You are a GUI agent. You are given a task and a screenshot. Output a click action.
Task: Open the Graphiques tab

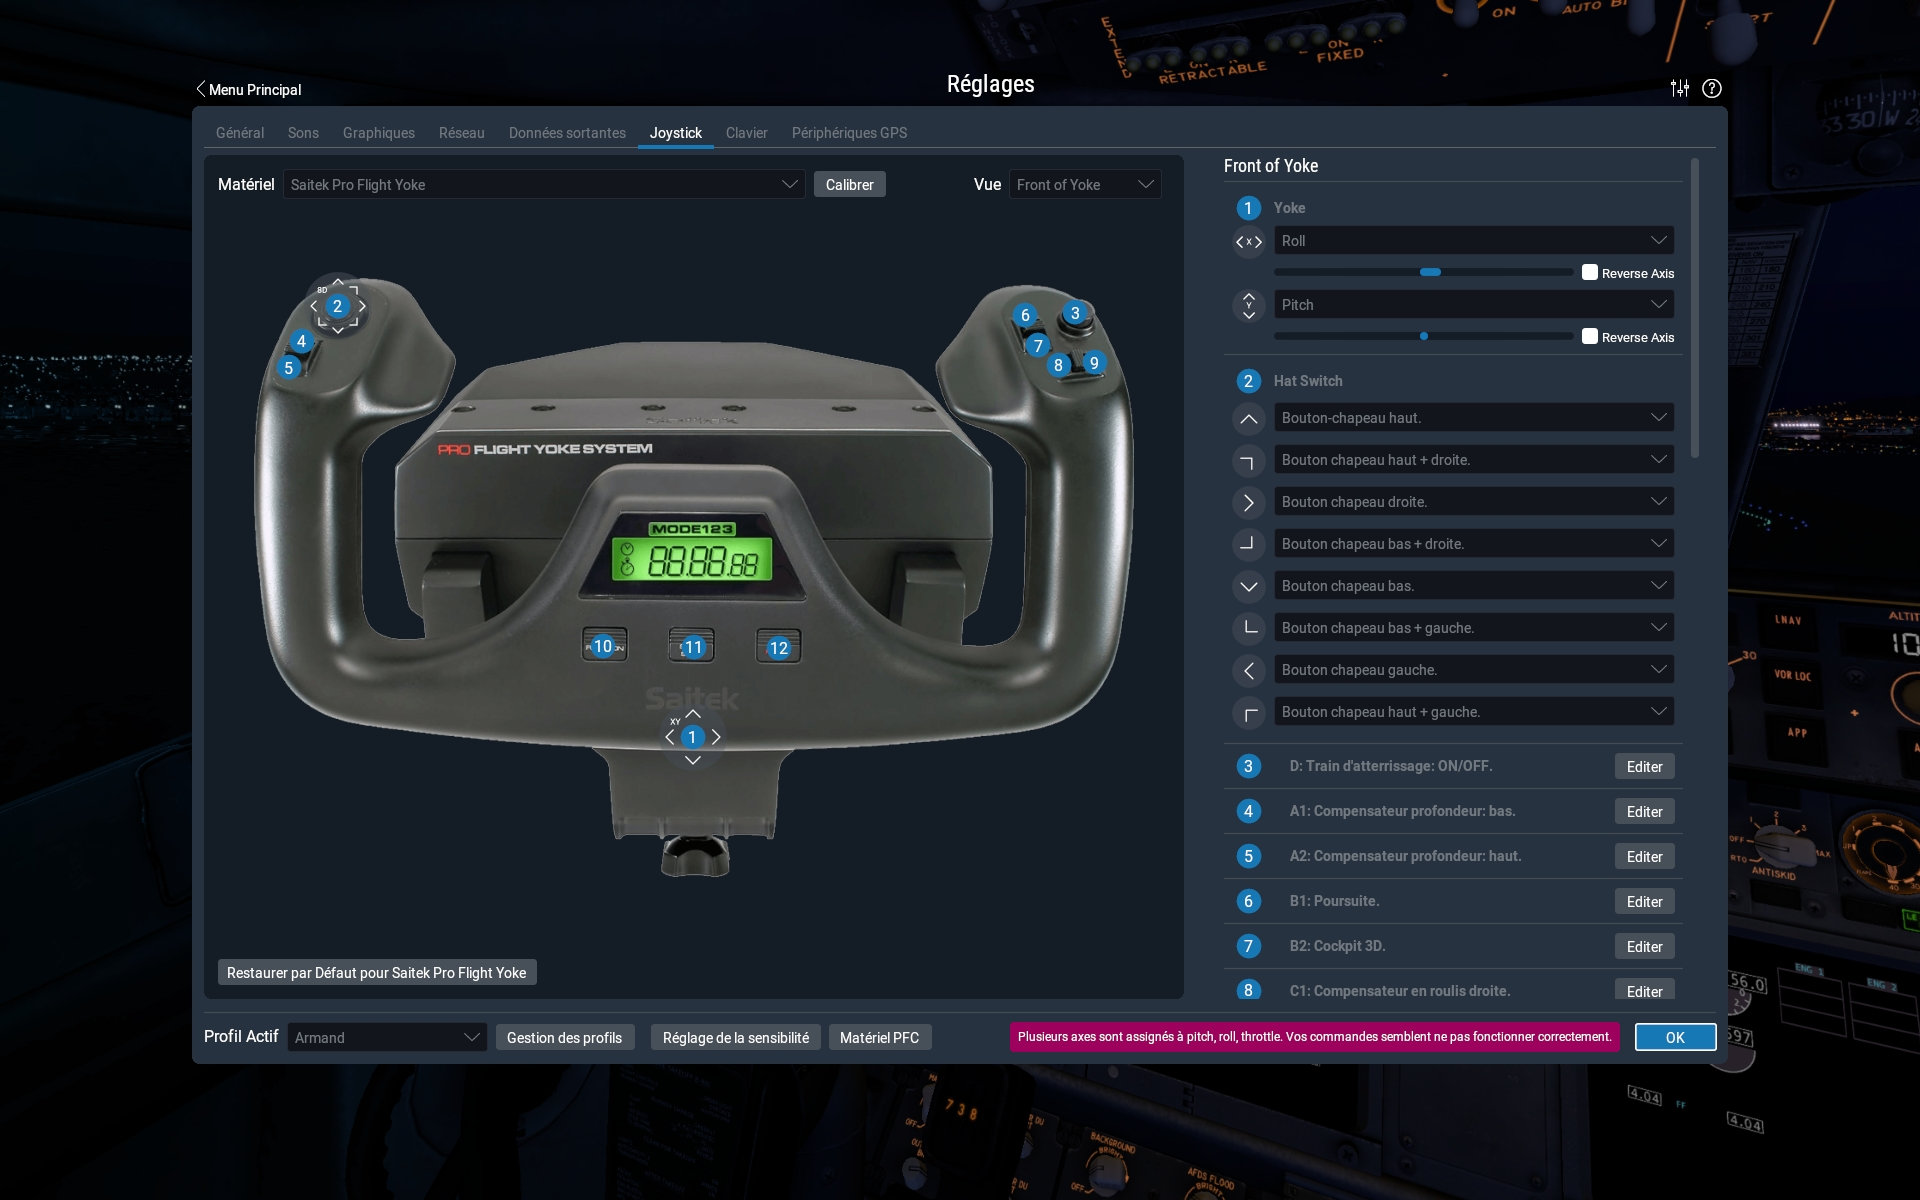click(378, 133)
